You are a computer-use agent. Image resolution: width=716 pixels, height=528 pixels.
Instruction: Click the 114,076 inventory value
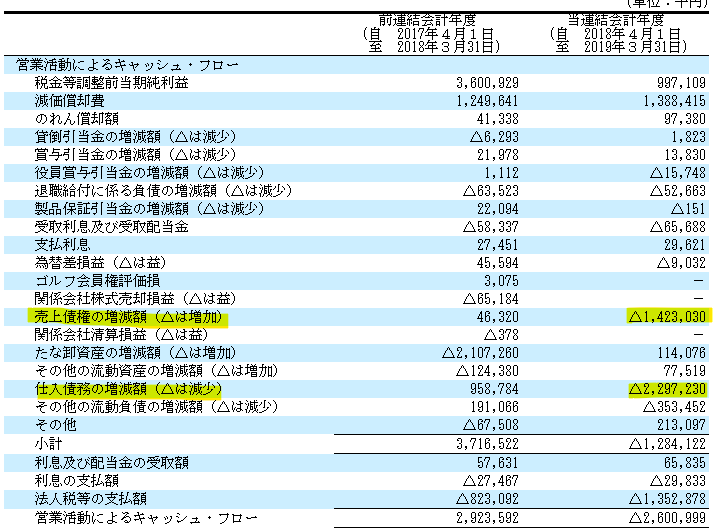click(x=681, y=353)
